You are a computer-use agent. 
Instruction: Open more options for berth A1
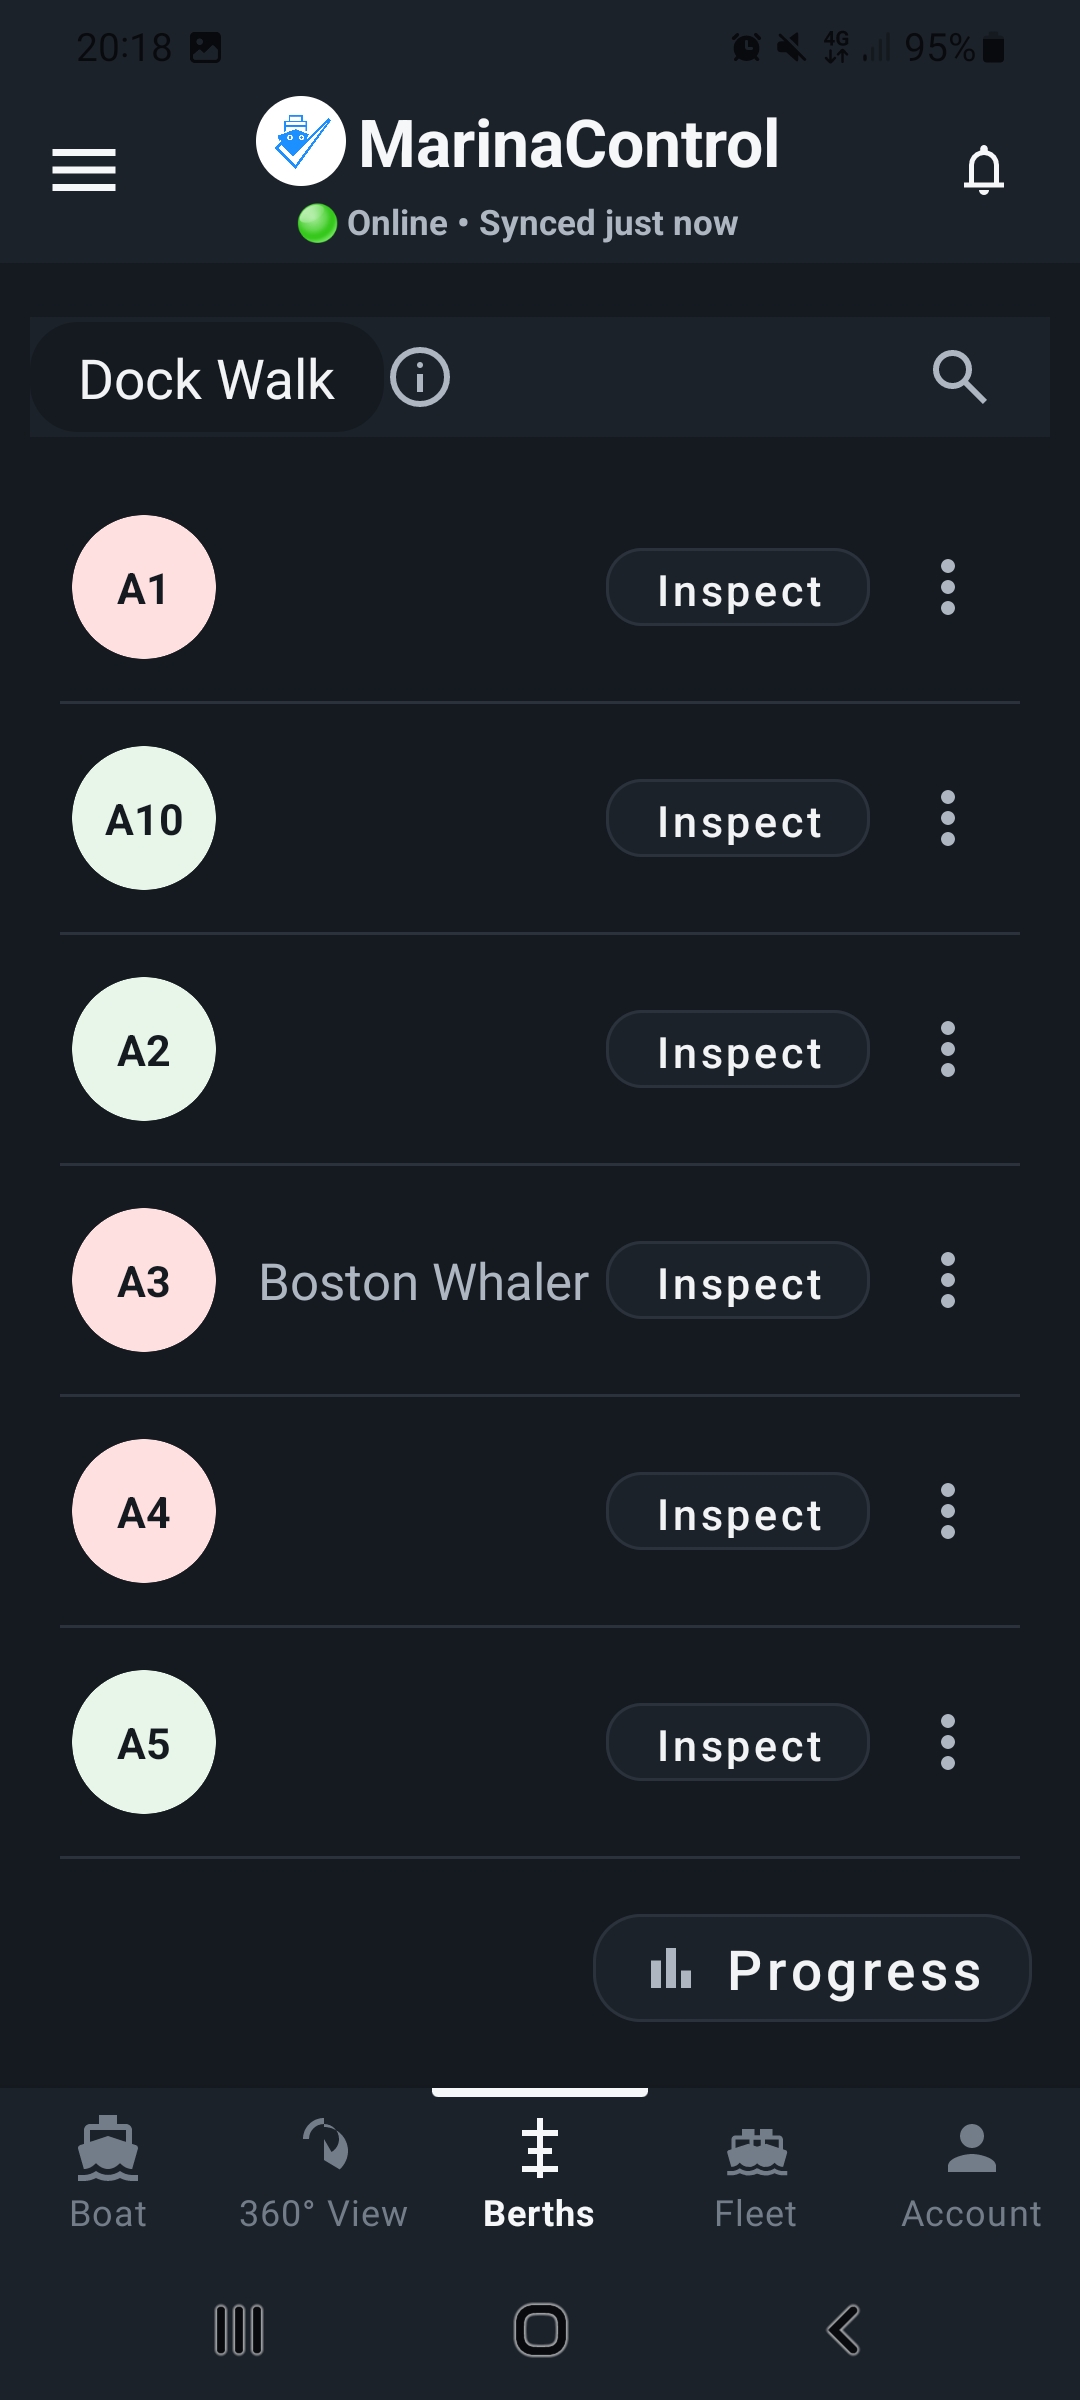pyautogui.click(x=948, y=587)
